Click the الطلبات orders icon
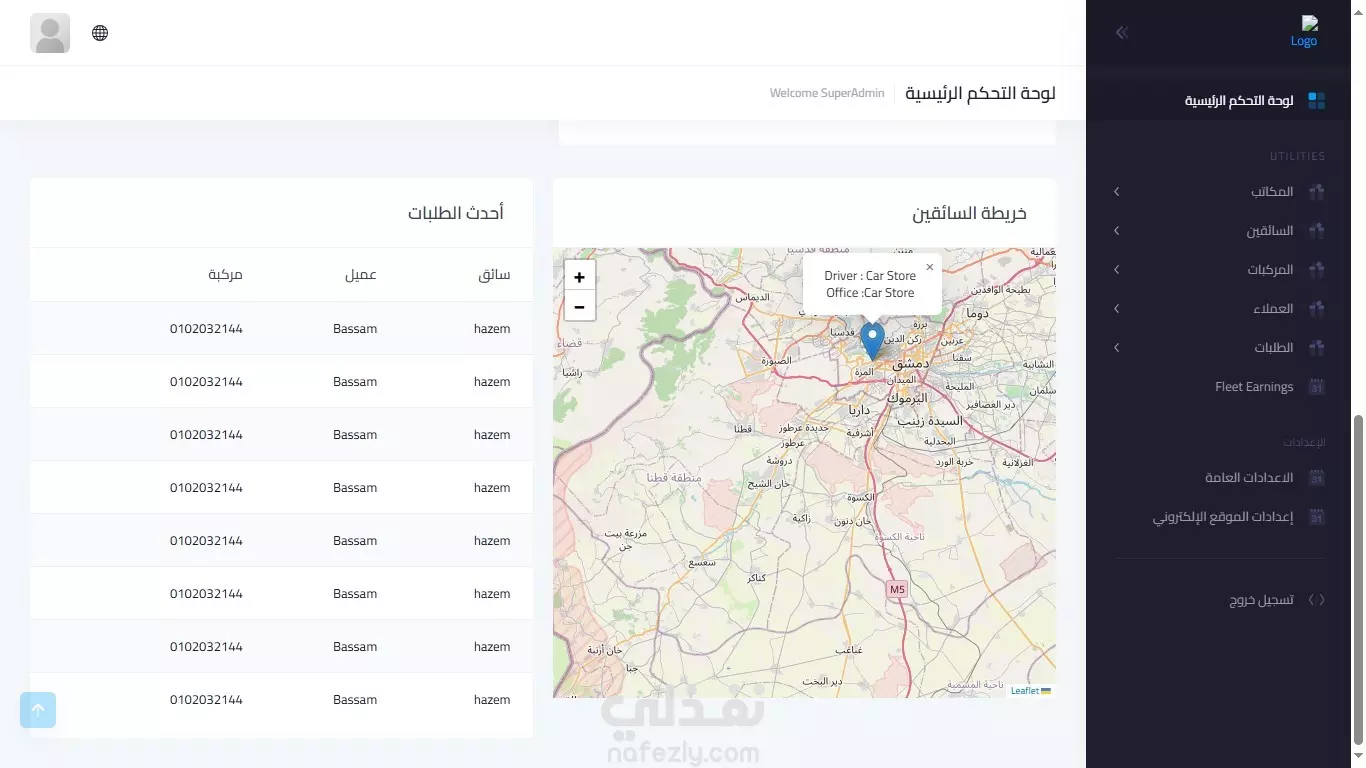Screen dimensions: 1366x768 tap(1317, 348)
